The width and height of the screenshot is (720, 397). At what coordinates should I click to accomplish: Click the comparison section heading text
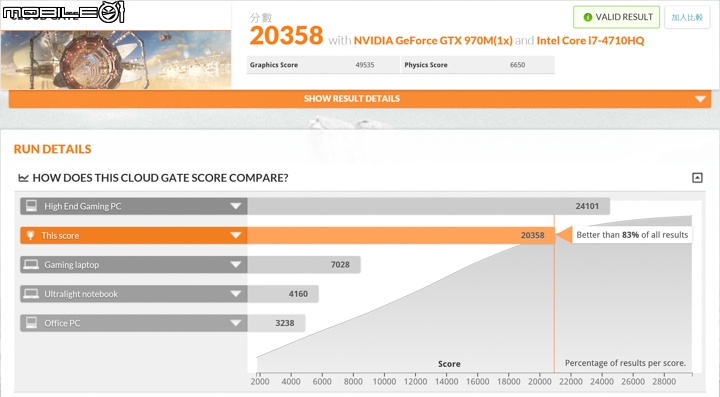click(x=160, y=178)
